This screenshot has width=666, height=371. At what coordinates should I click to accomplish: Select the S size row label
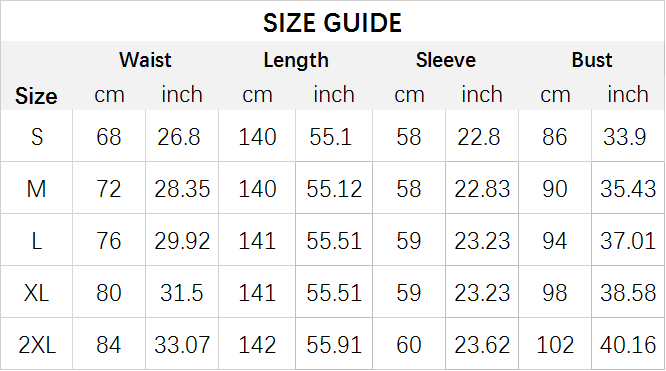37,137
